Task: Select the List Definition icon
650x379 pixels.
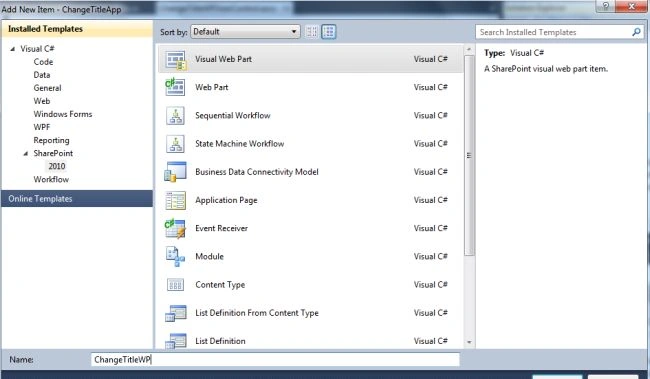Action: tap(175, 341)
